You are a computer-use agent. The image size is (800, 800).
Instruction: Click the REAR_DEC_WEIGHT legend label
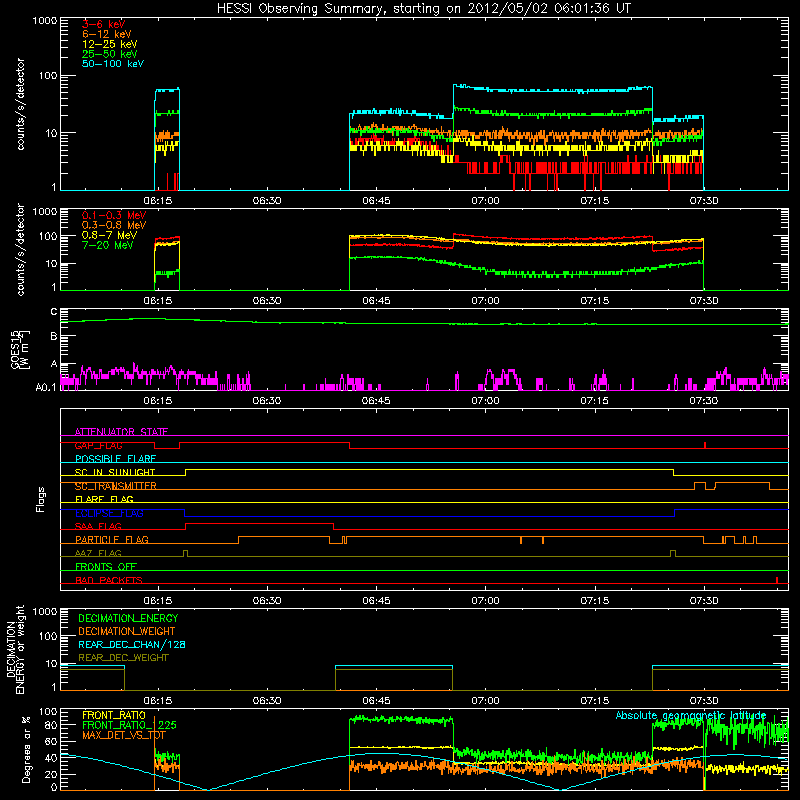tap(123, 658)
